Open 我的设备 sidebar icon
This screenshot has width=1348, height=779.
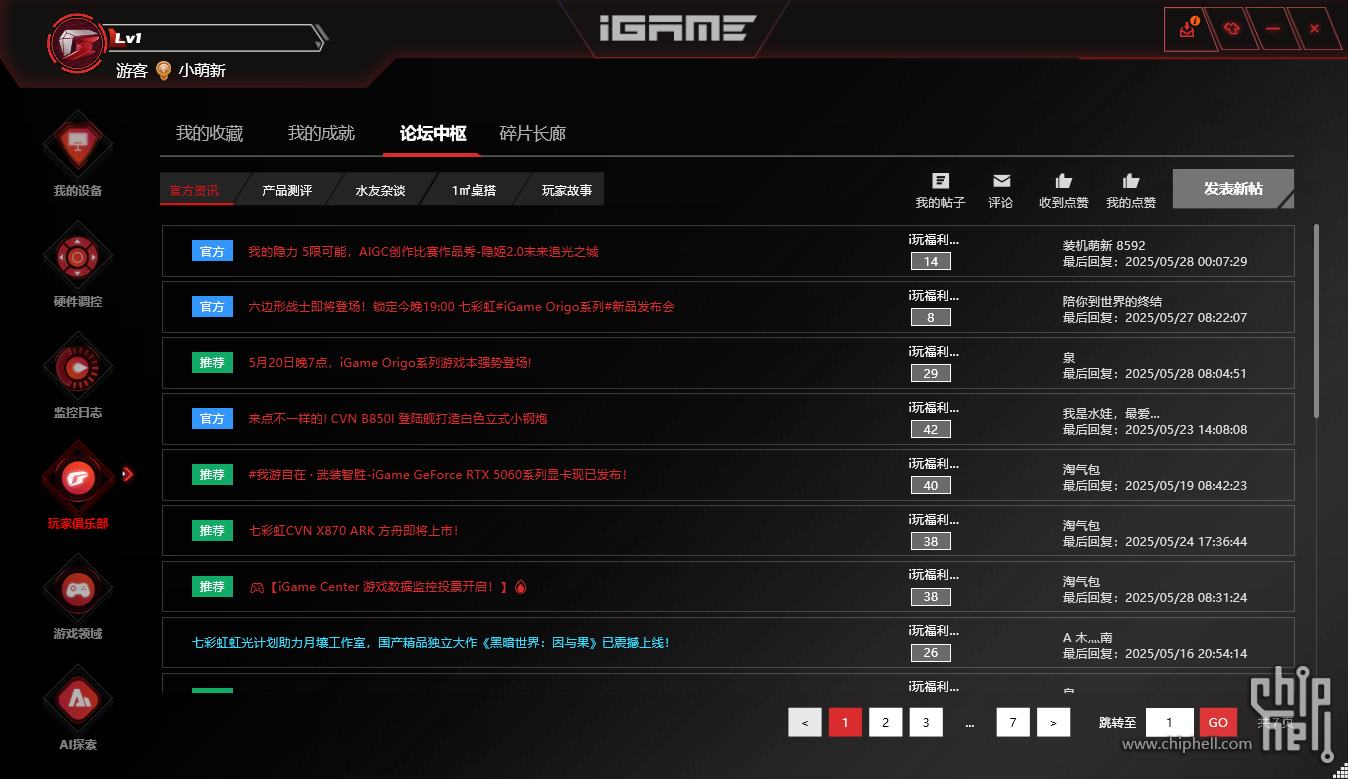pyautogui.click(x=78, y=143)
